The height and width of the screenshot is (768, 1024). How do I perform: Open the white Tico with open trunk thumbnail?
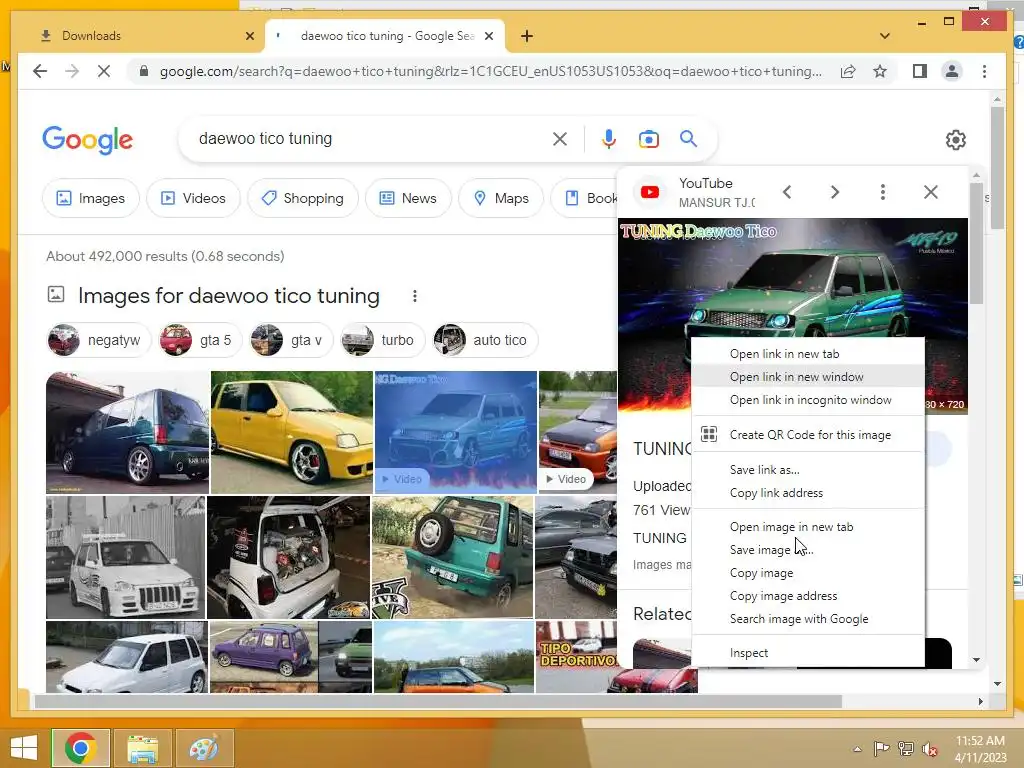pyautogui.click(x=289, y=557)
